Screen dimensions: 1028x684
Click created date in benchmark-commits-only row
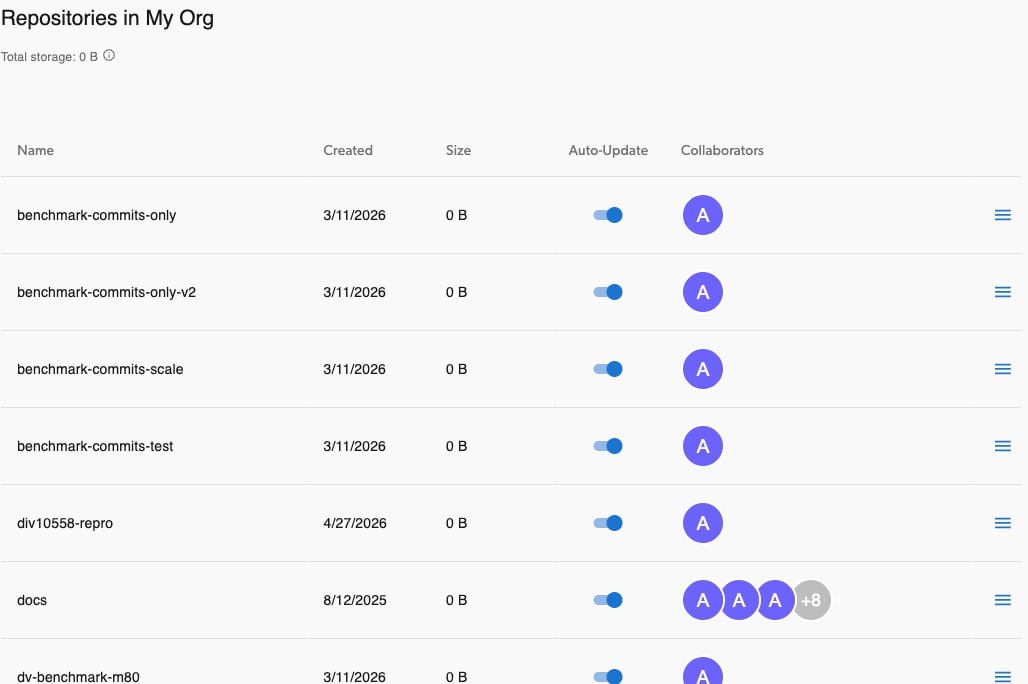tap(354, 215)
